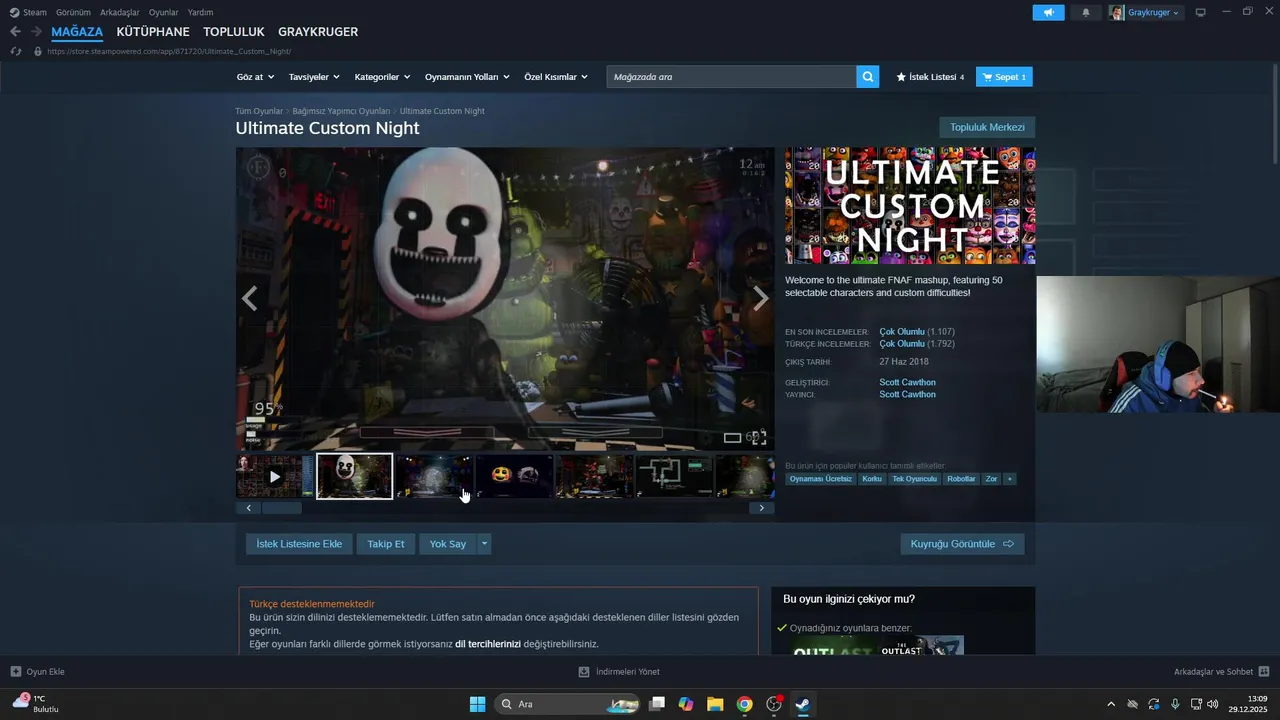Click the Takip Et button

[386, 544]
